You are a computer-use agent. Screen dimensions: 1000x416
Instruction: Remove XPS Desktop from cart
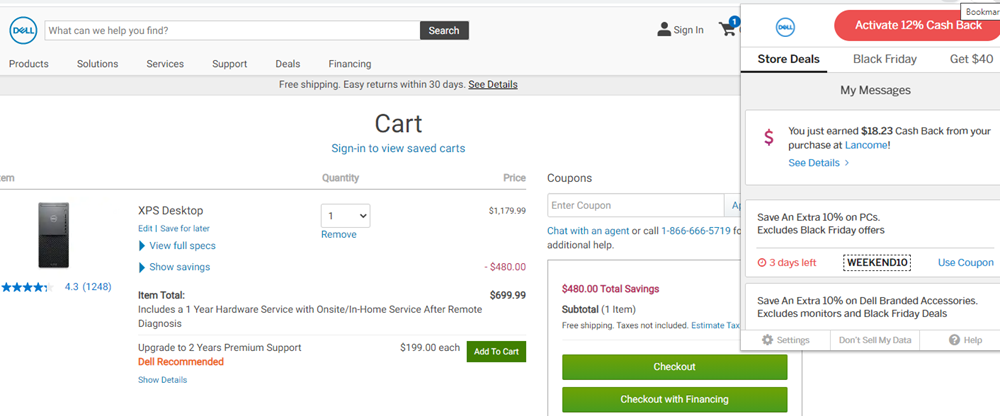[x=339, y=234]
